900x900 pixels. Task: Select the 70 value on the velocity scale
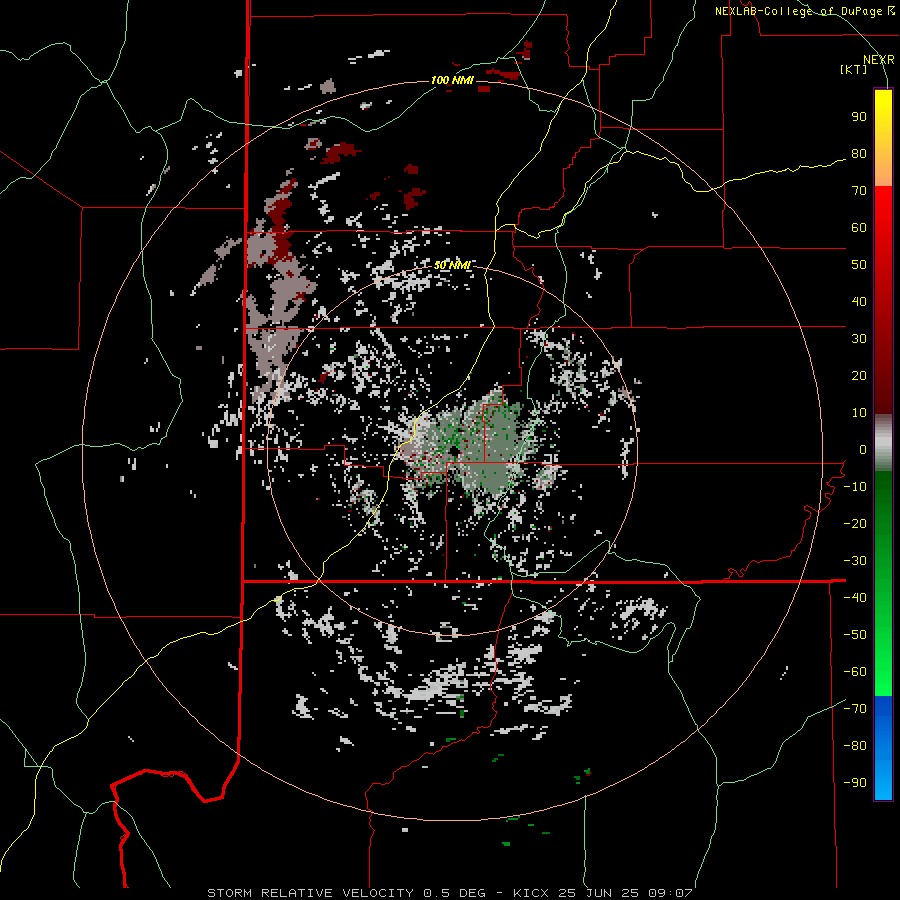coord(859,191)
